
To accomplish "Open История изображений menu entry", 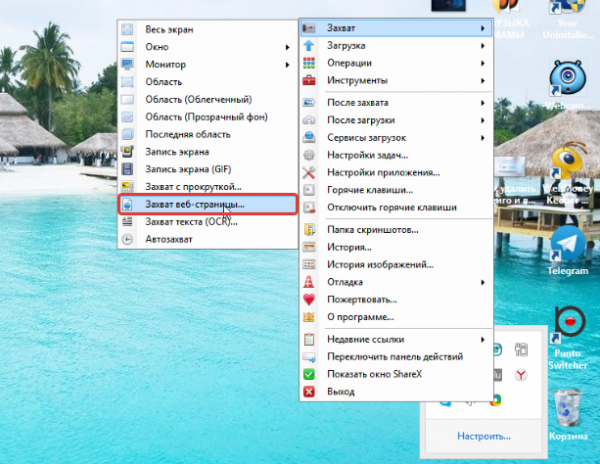I will [396, 265].
